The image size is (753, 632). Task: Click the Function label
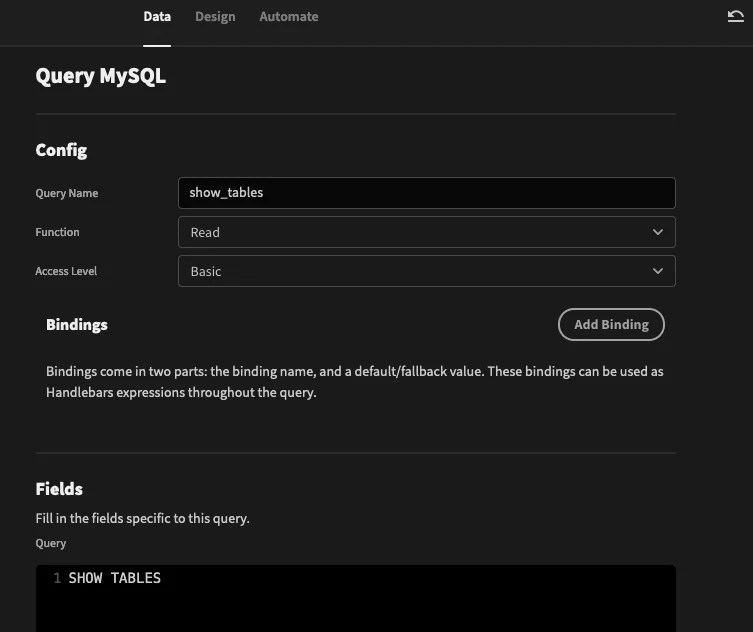58,232
